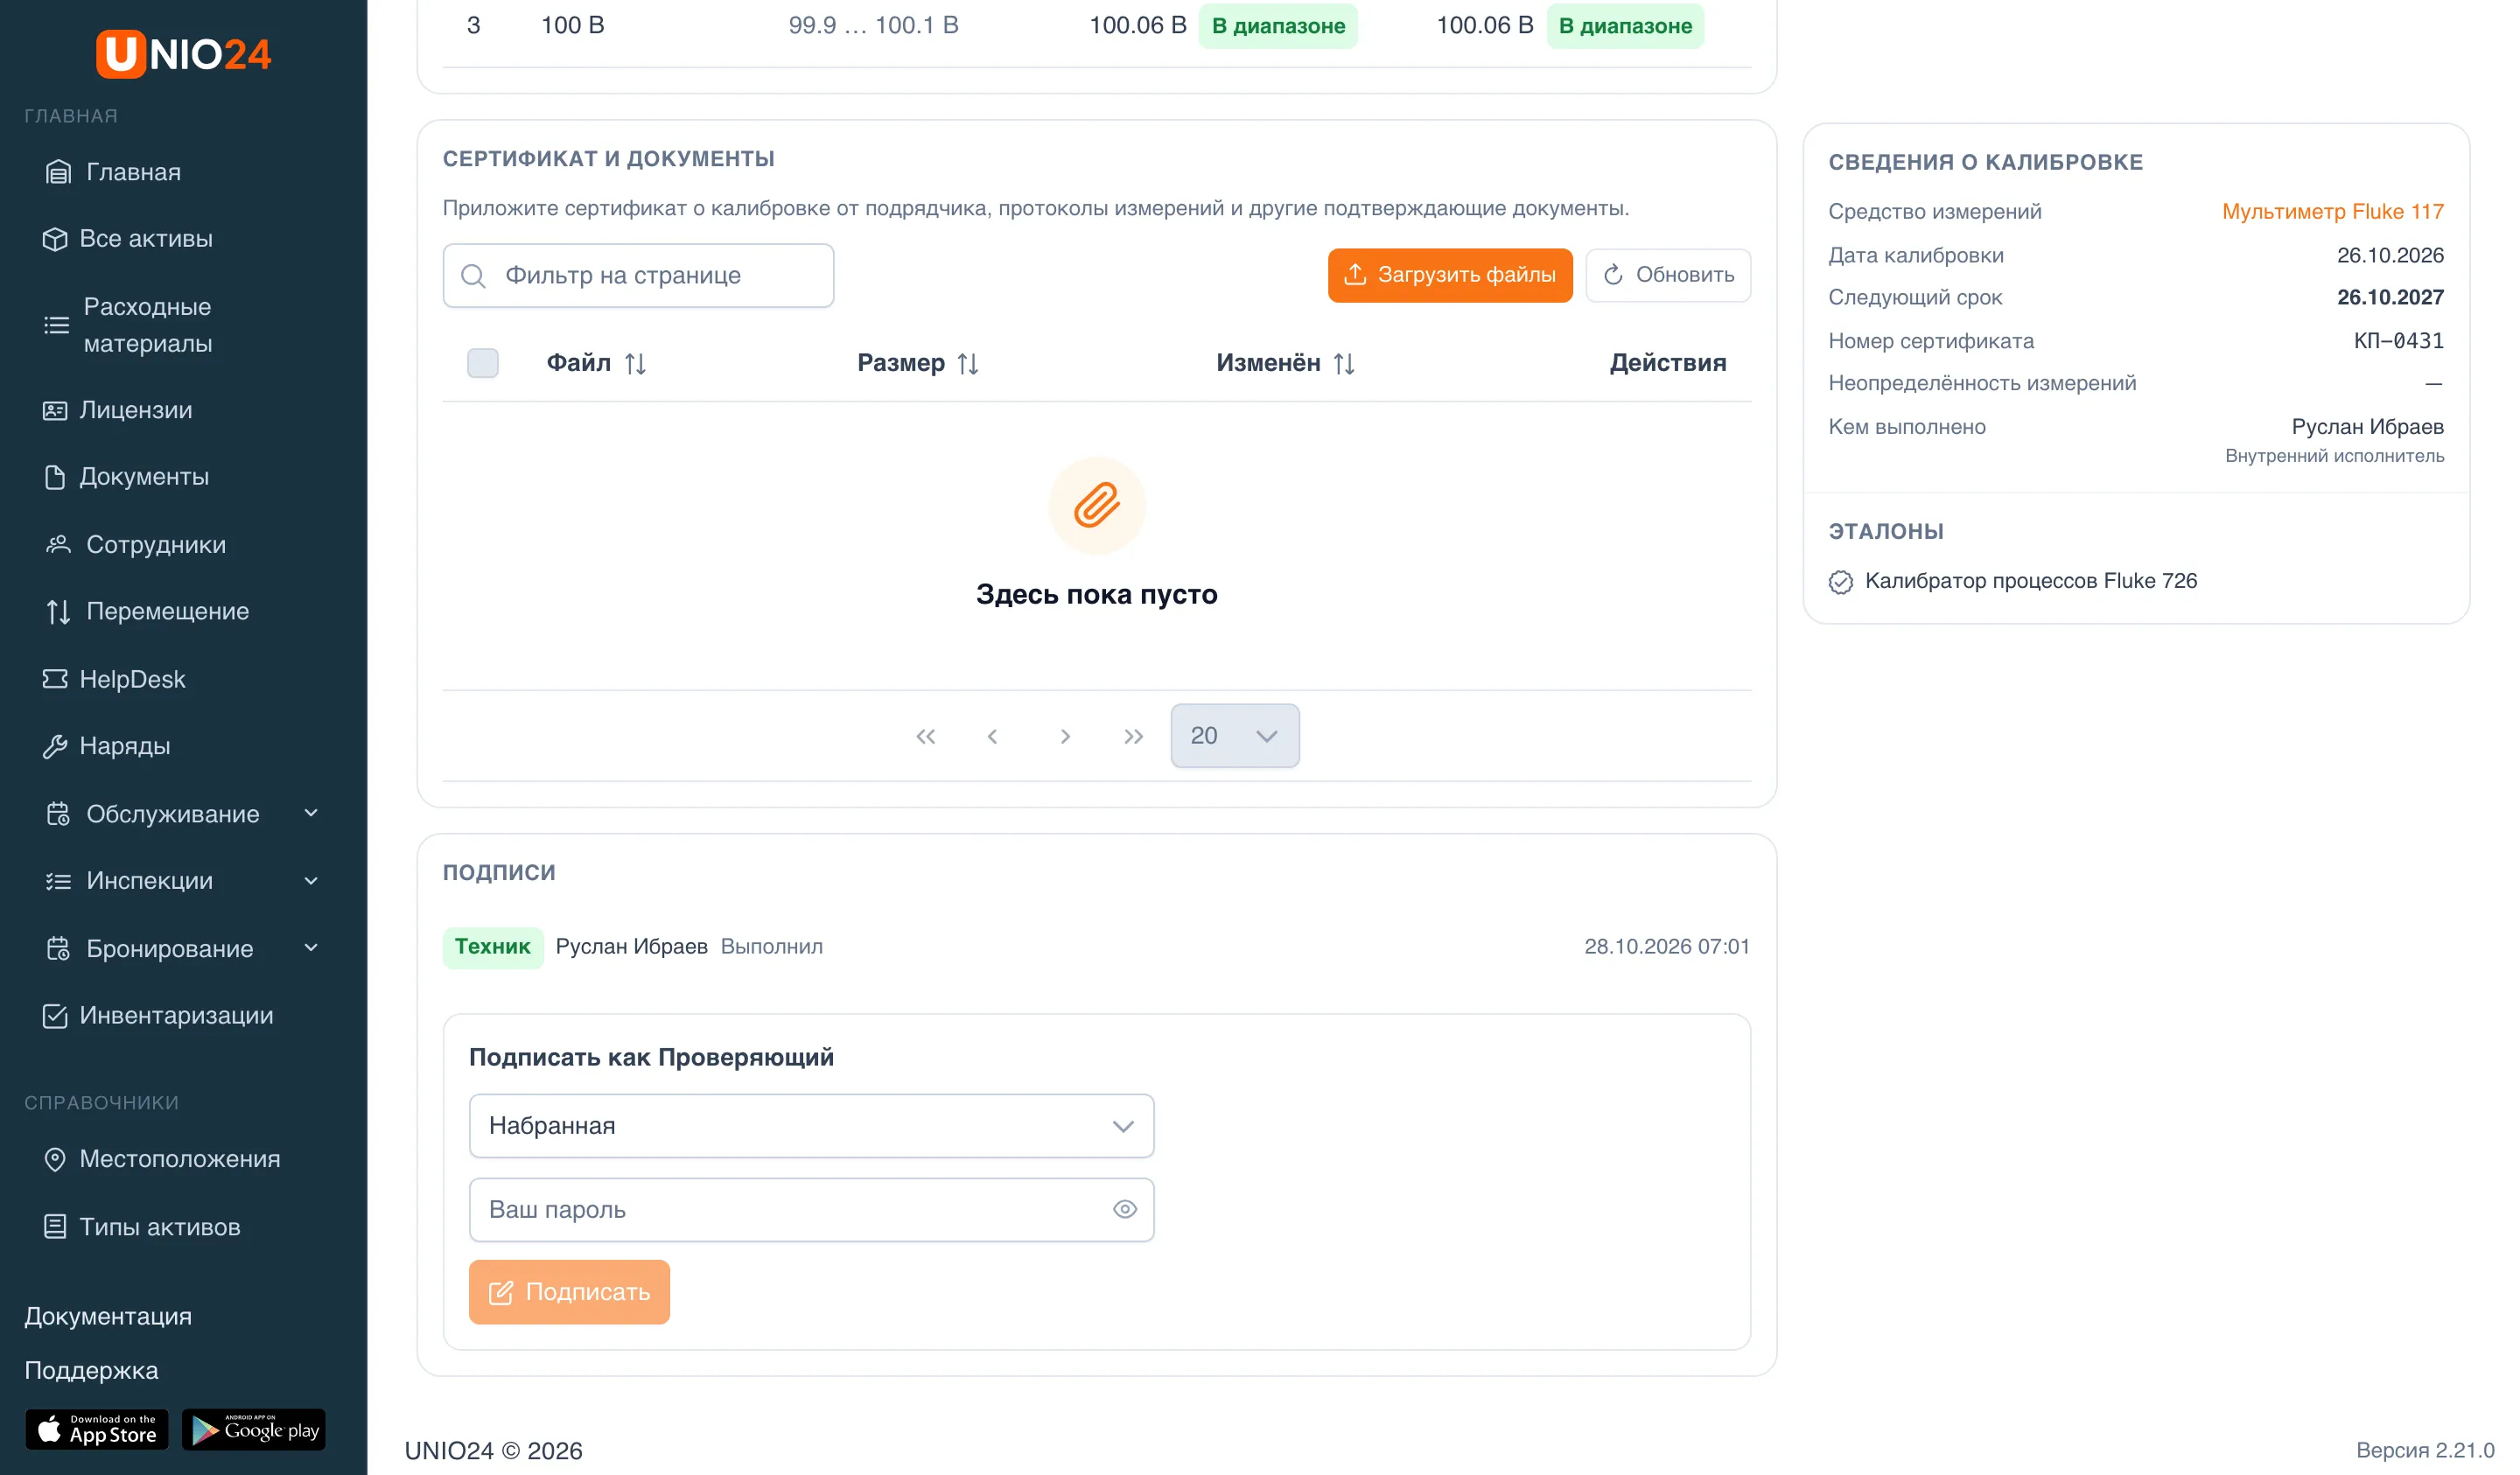Image resolution: width=2520 pixels, height=1475 pixels.
Task: Click the Загрузить файлы button
Action: click(1449, 274)
